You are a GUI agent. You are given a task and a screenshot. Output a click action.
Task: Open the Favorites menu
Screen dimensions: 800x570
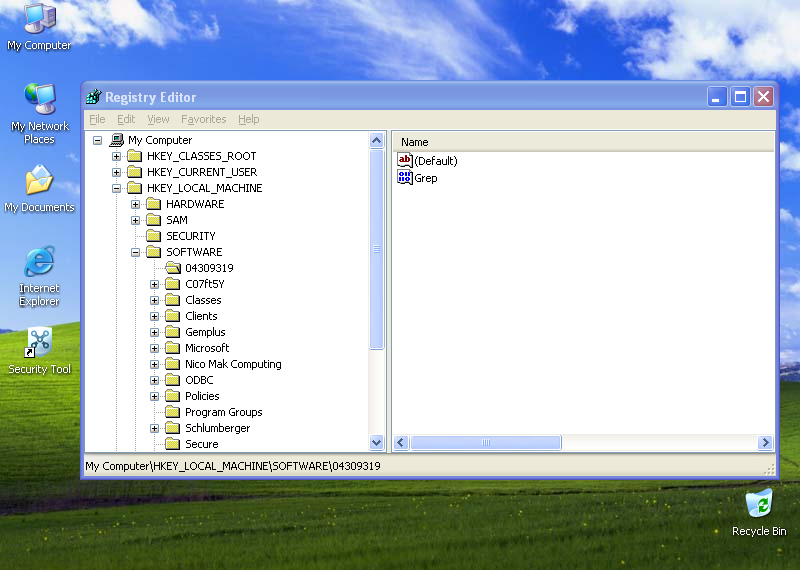click(x=204, y=119)
